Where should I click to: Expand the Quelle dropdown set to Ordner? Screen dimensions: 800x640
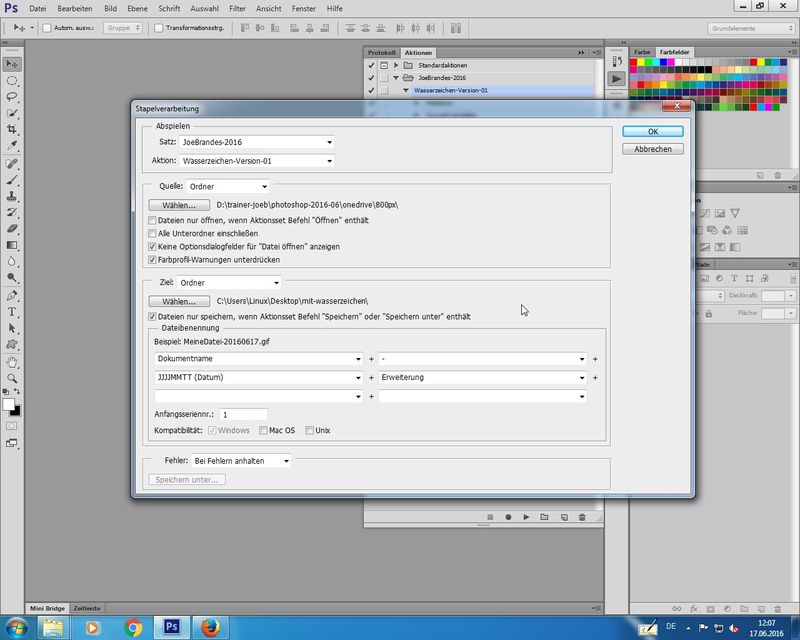pyautogui.click(x=228, y=186)
